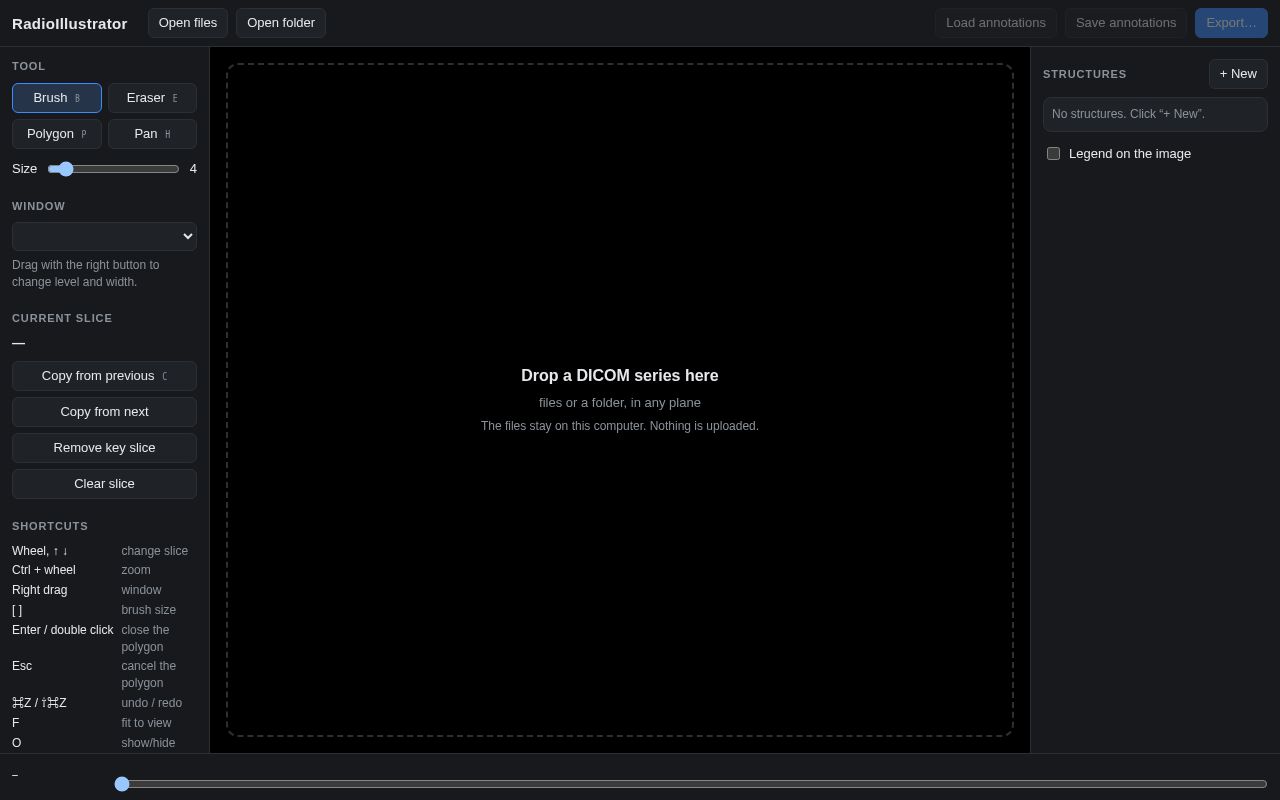Image resolution: width=1280 pixels, height=800 pixels.
Task: Click the 'No structures' message box
Action: (x=1155, y=114)
